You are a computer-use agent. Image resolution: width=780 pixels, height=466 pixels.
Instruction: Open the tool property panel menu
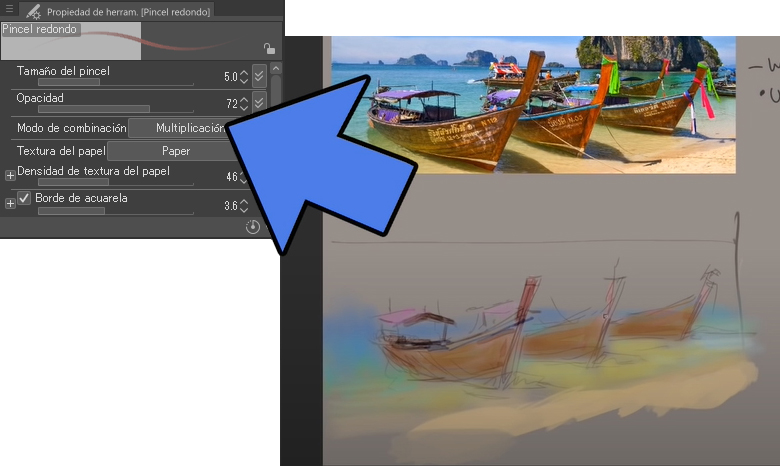pyautogui.click(x=10, y=11)
